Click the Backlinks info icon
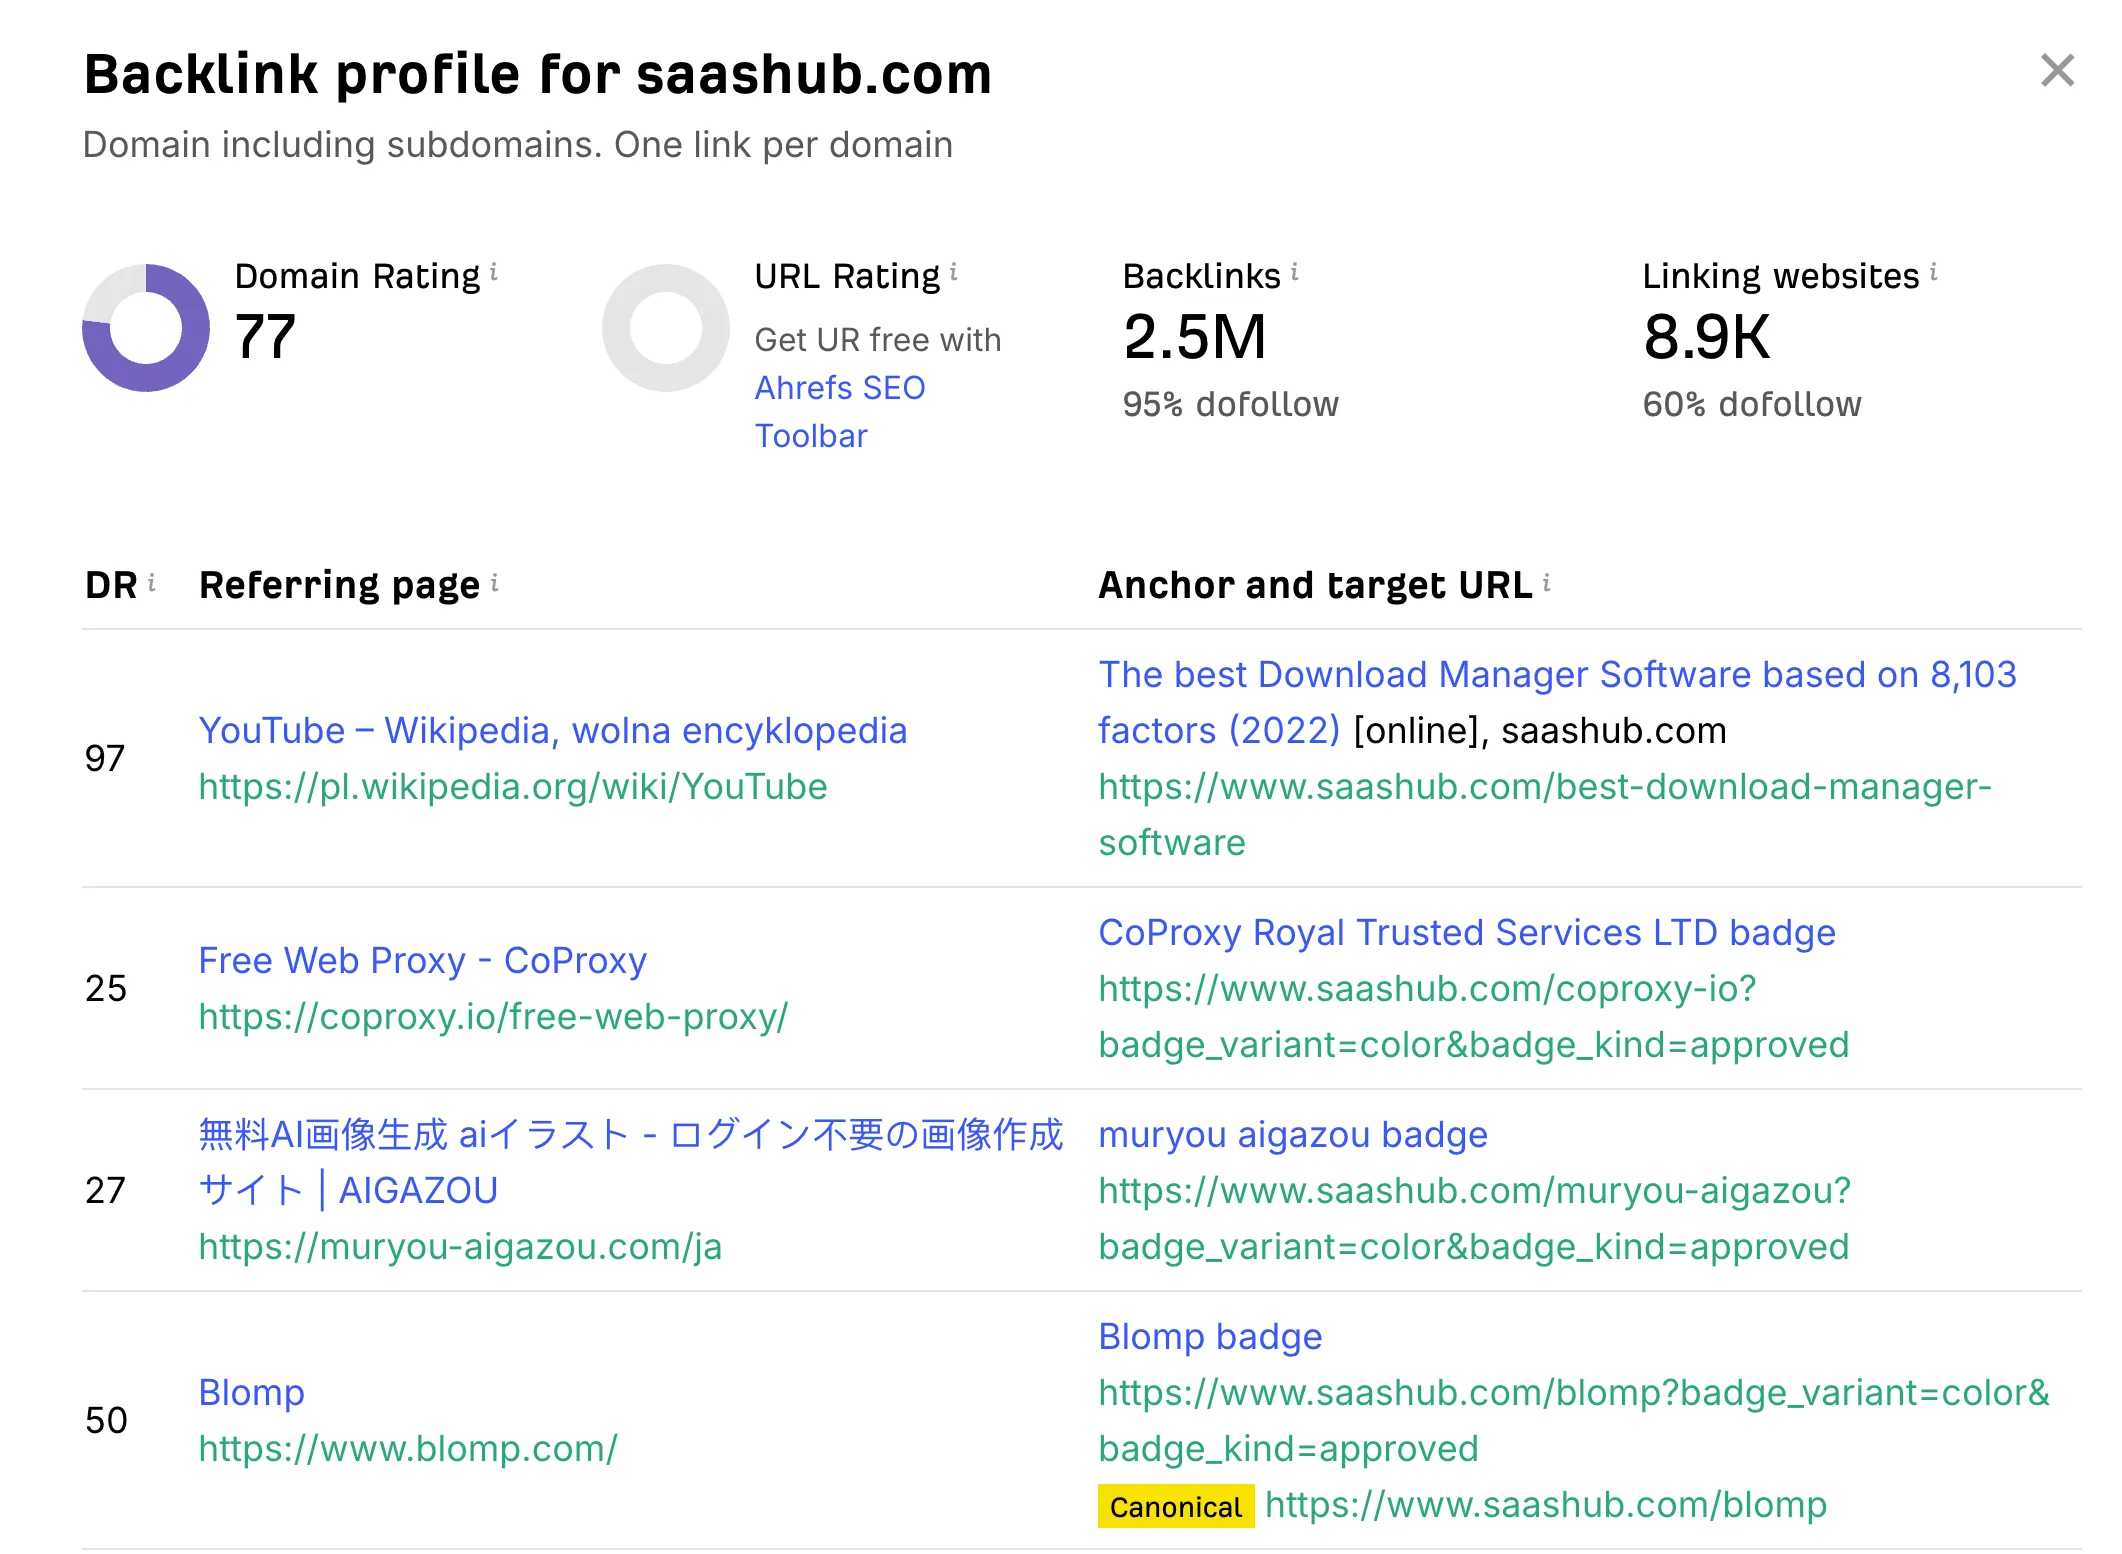The width and height of the screenshot is (2122, 1554). click(x=1295, y=272)
